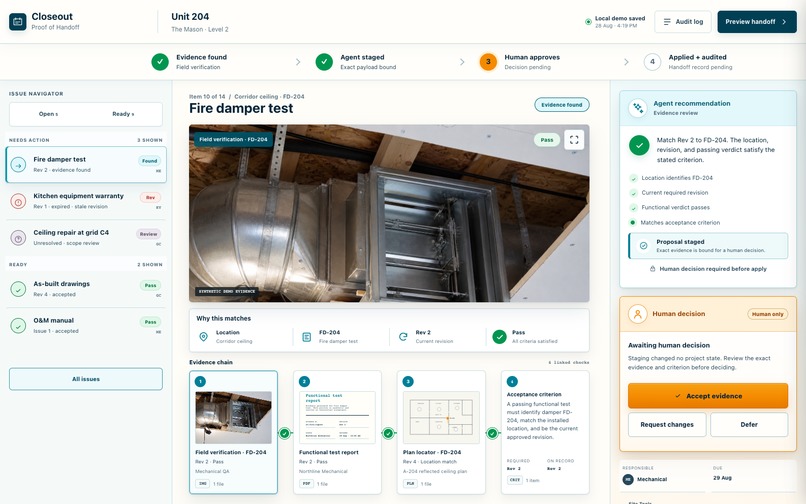The image size is (806, 504).
Task: Open Ceiling repair at grid C4 issue
Action: pyautogui.click(x=86, y=238)
